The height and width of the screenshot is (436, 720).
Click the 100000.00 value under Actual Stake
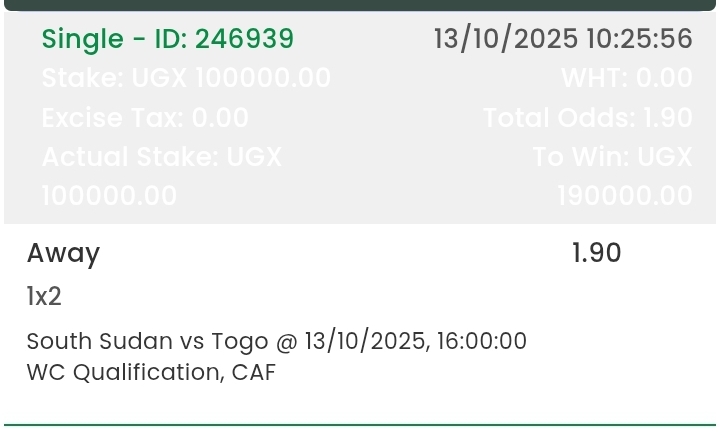pyautogui.click(x=109, y=196)
